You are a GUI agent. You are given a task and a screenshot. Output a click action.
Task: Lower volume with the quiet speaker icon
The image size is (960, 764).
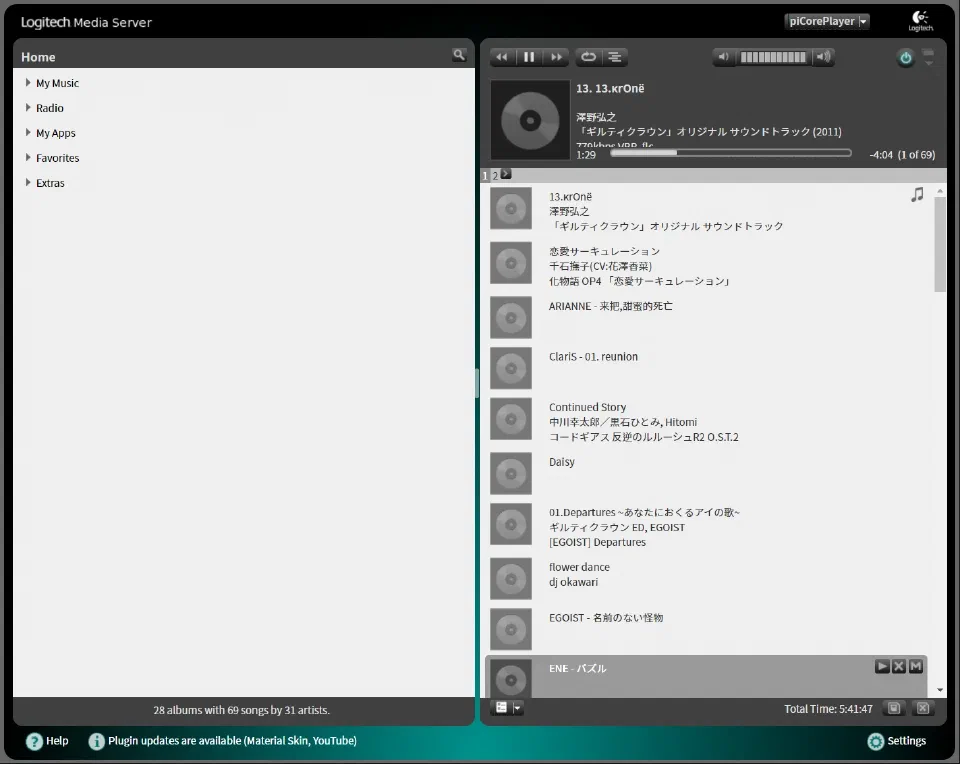[x=724, y=57]
